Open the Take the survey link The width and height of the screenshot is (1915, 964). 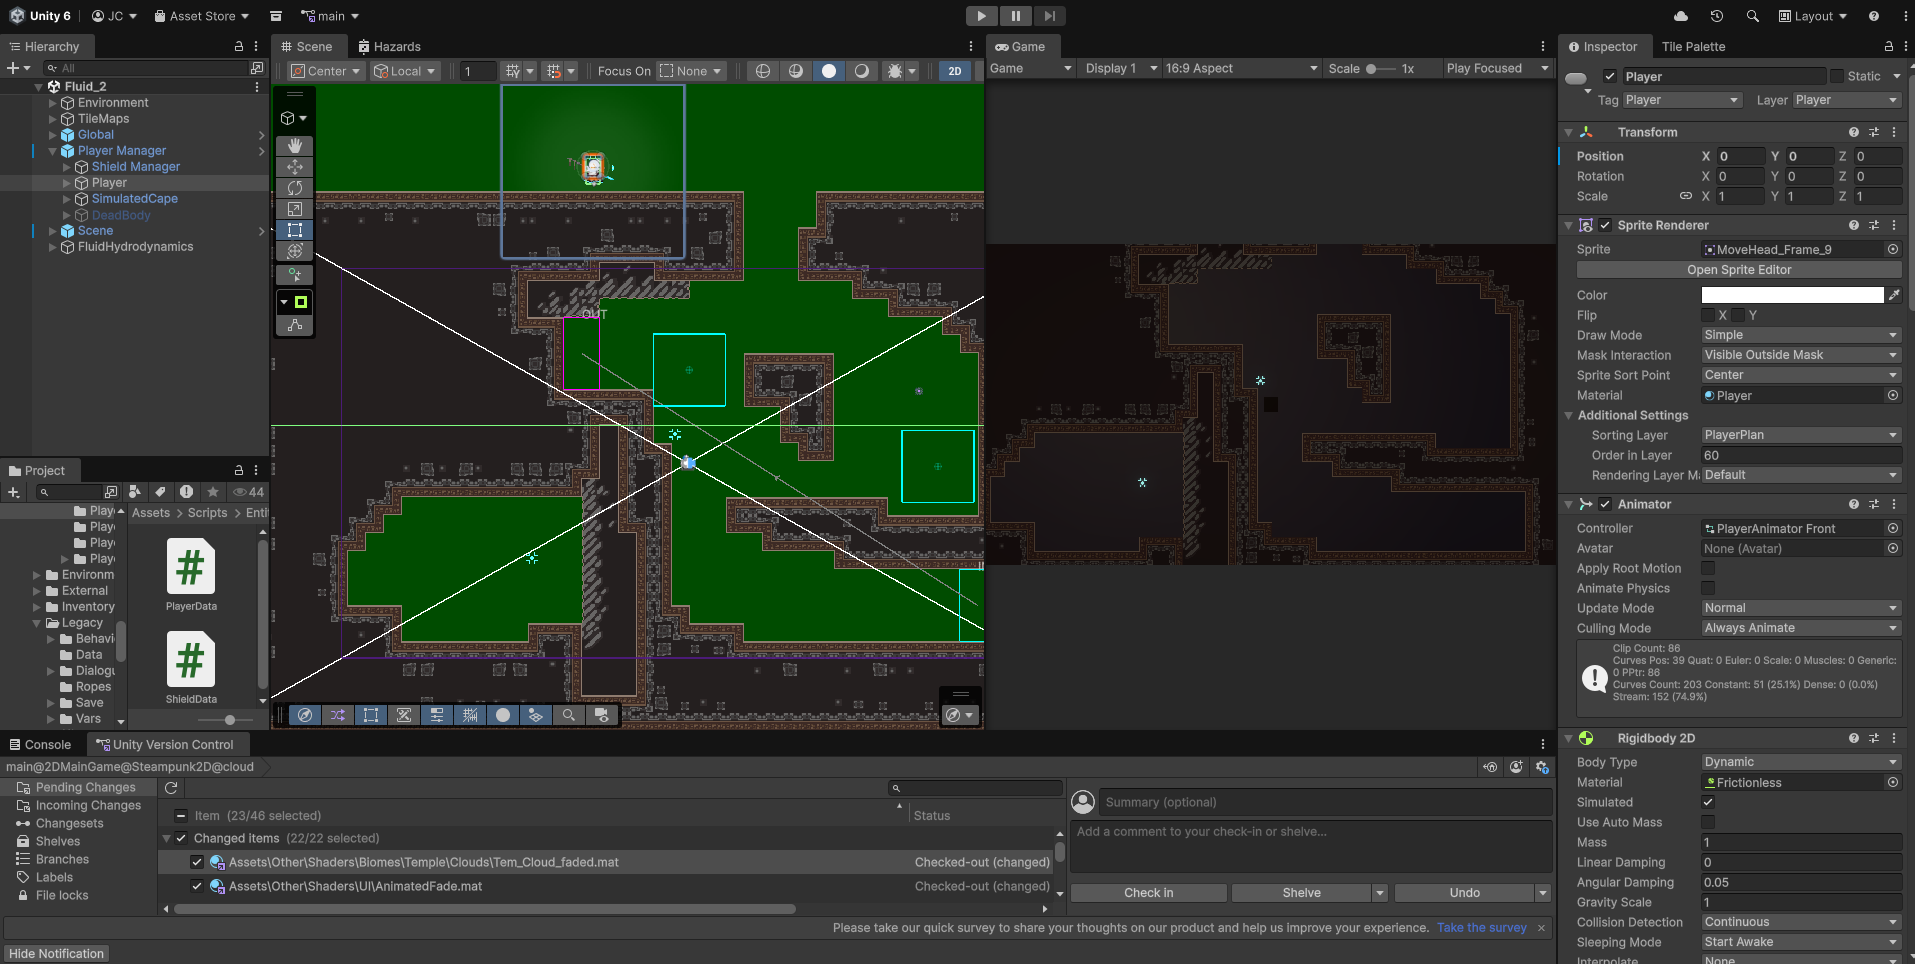point(1482,928)
